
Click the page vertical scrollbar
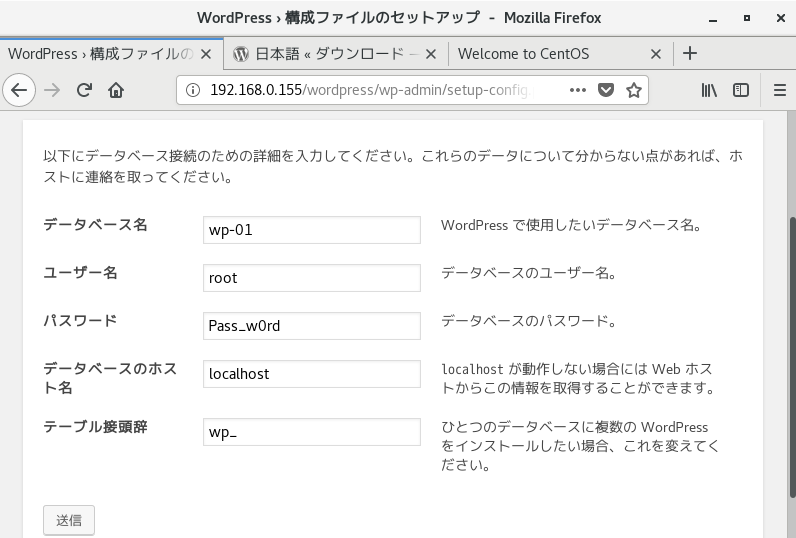coord(792,358)
